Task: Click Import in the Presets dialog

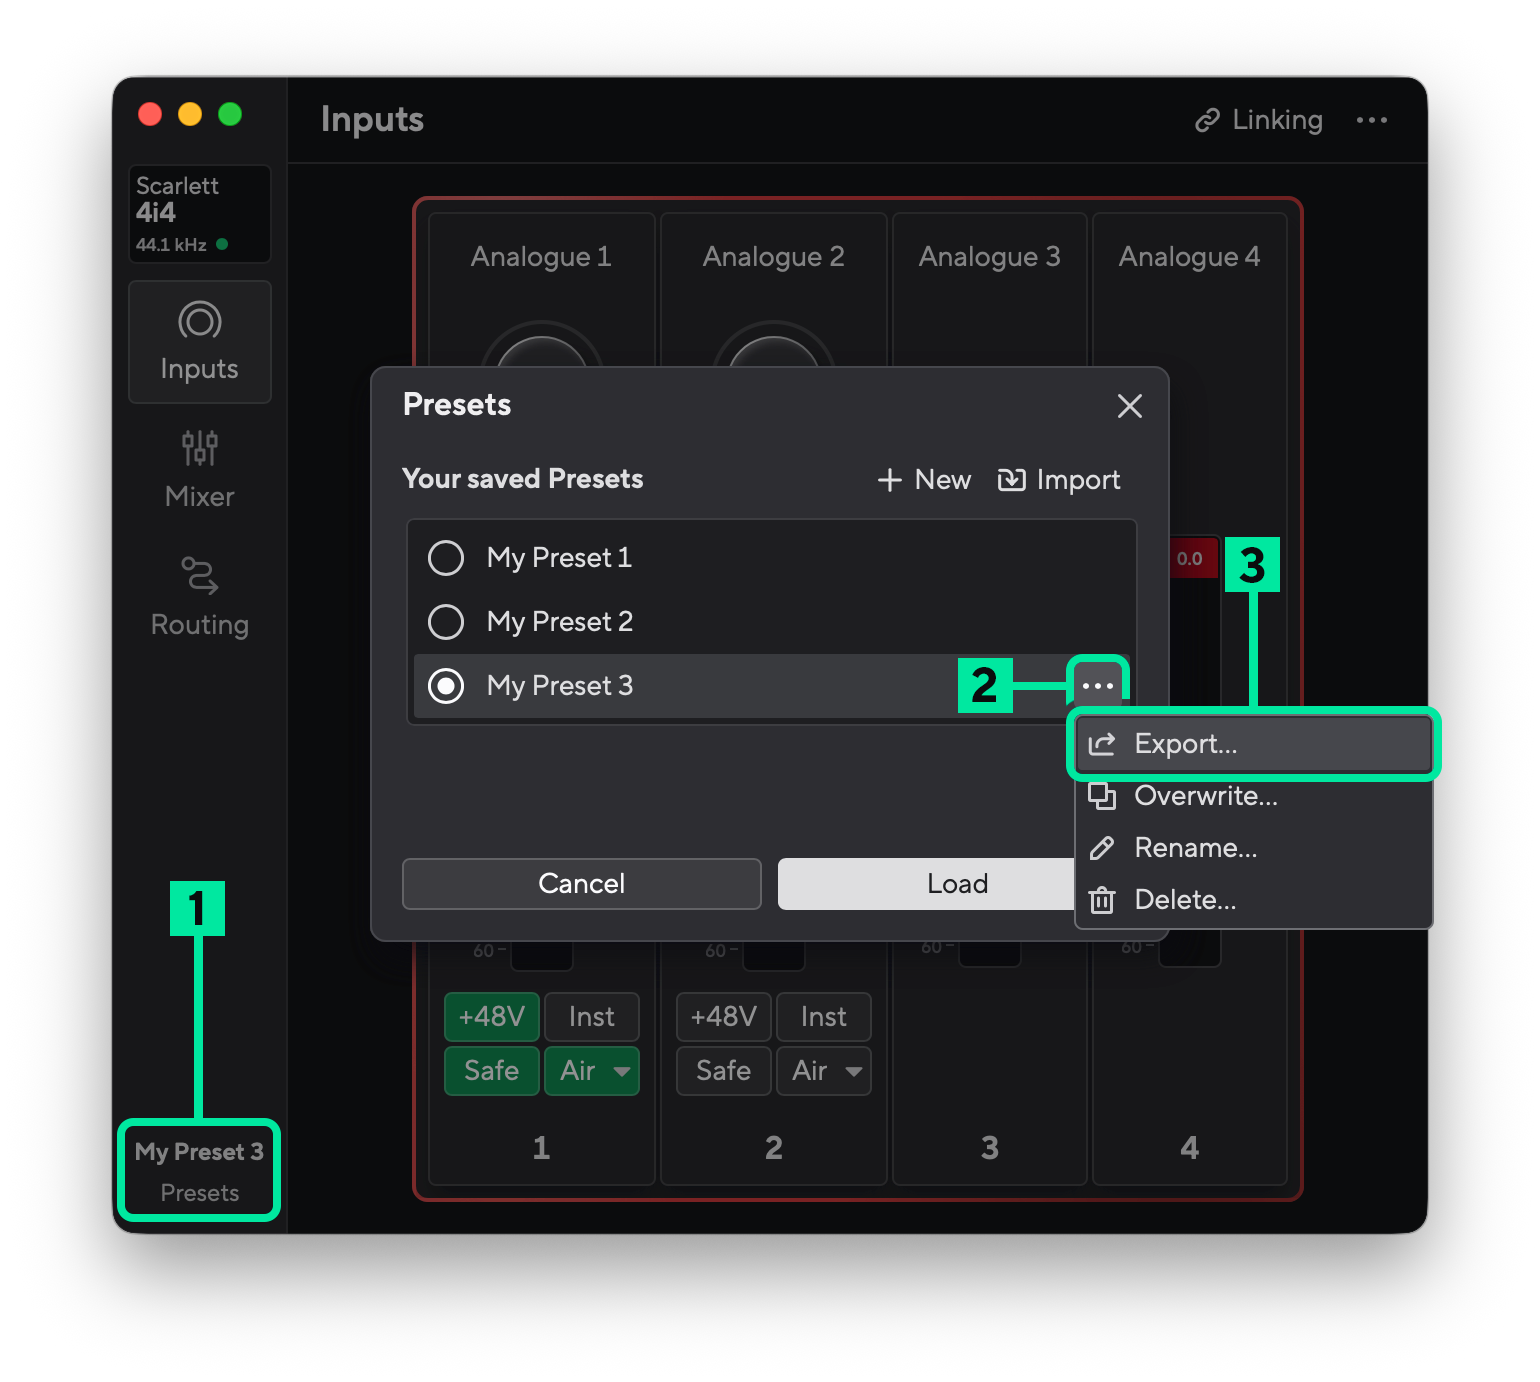Action: tap(1059, 480)
